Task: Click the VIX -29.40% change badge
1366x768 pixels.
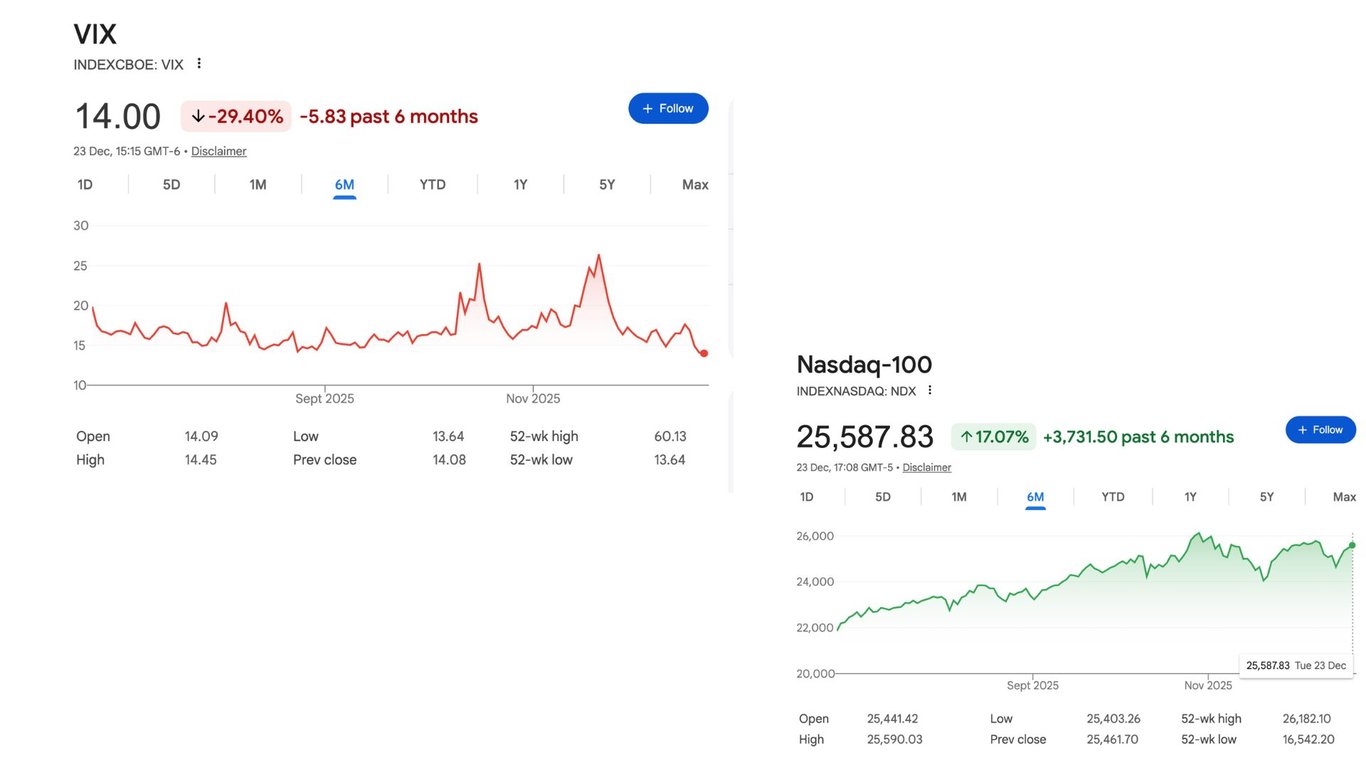Action: (x=236, y=117)
